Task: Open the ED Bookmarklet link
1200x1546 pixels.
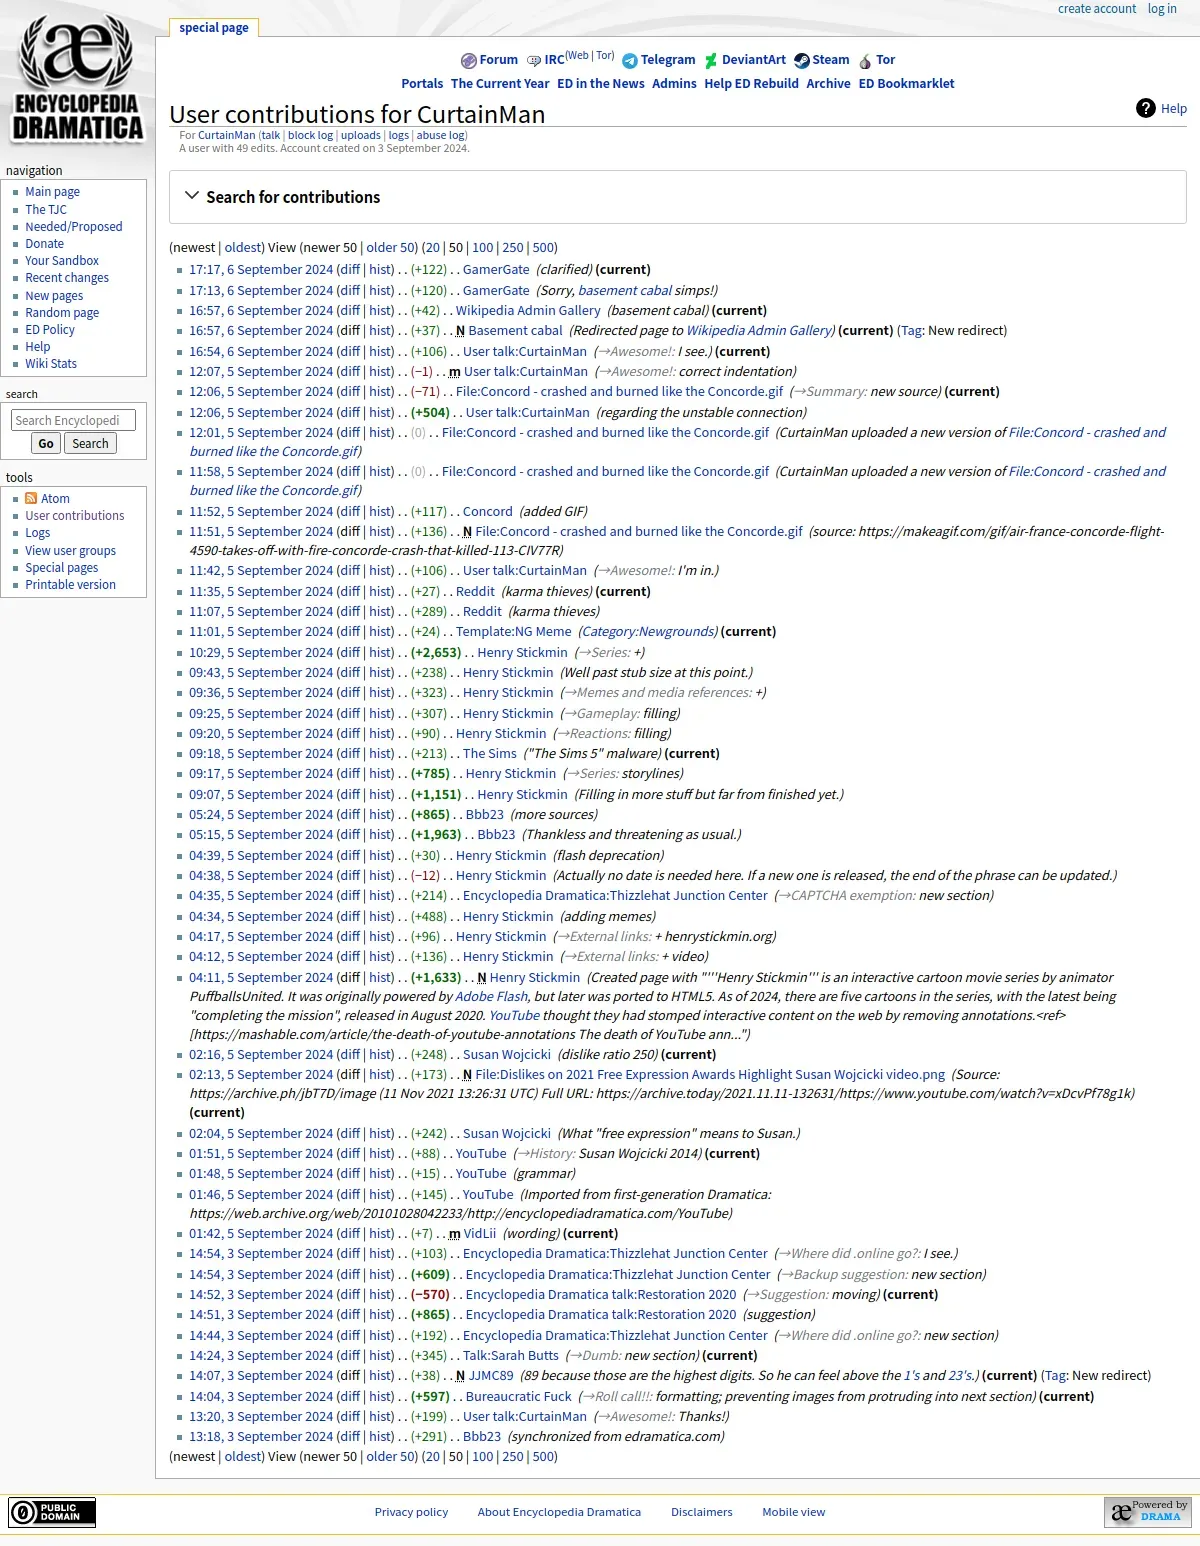Action: (906, 84)
